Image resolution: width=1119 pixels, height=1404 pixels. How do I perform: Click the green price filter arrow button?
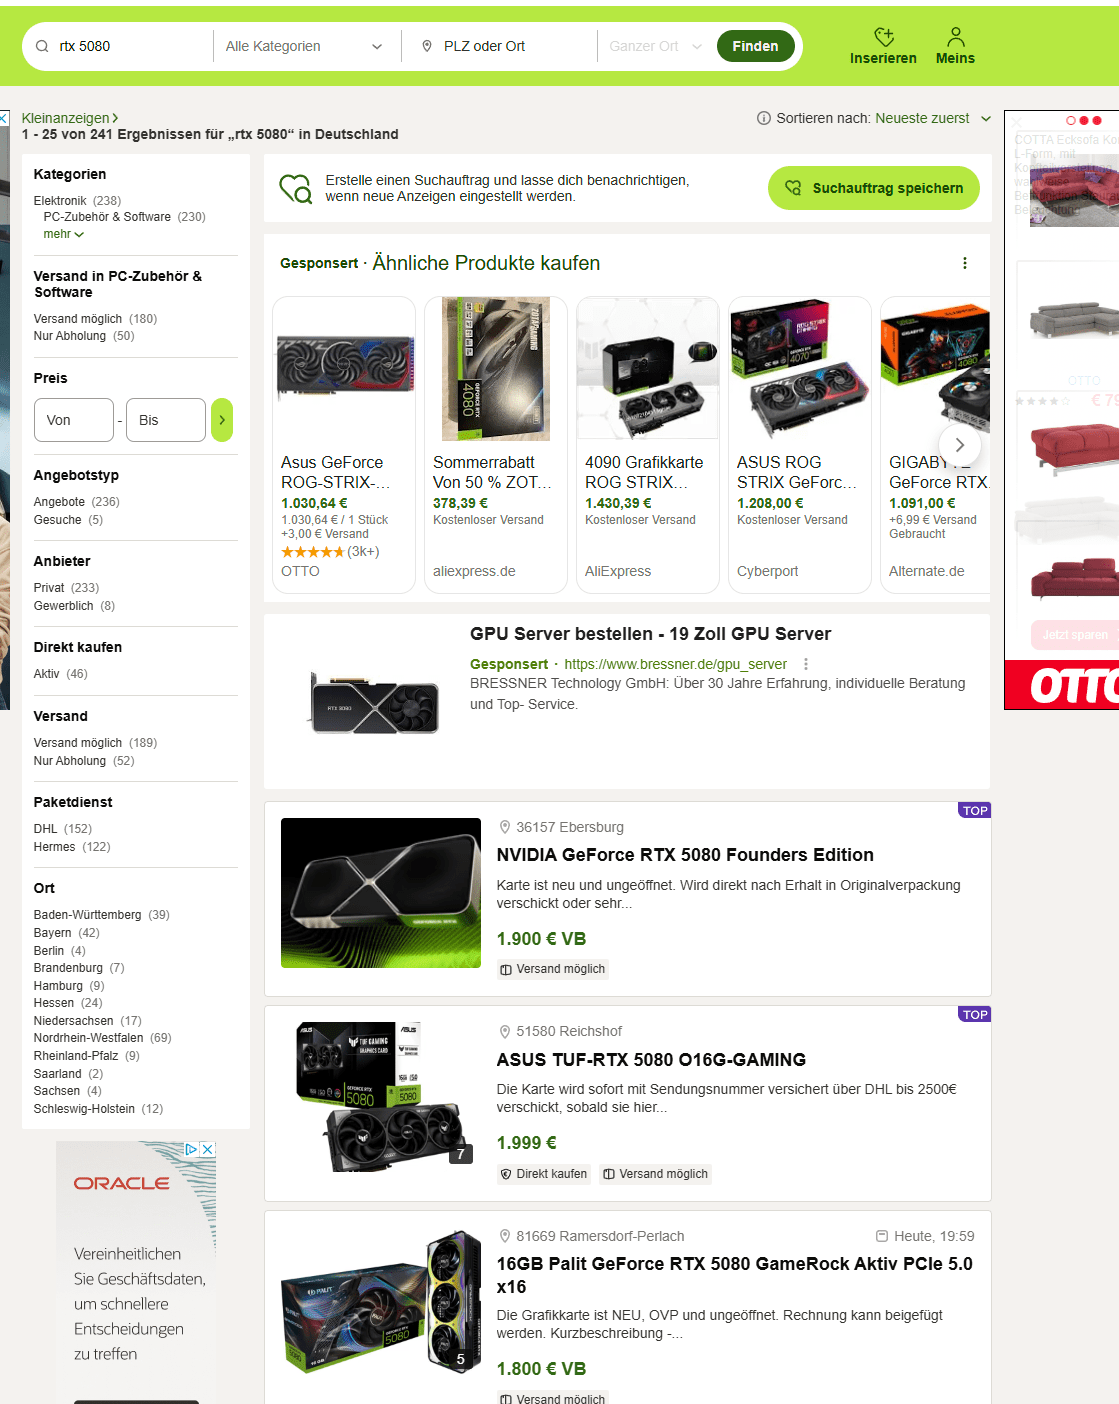coord(222,420)
